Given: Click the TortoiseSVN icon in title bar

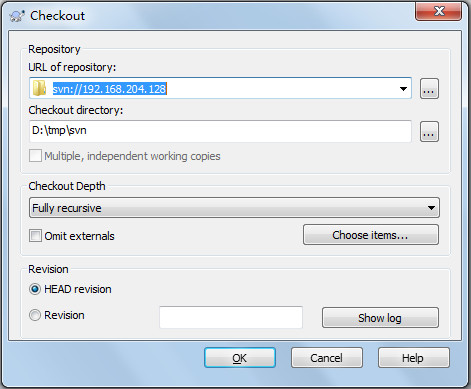Looking at the screenshot, I should (17, 16).
